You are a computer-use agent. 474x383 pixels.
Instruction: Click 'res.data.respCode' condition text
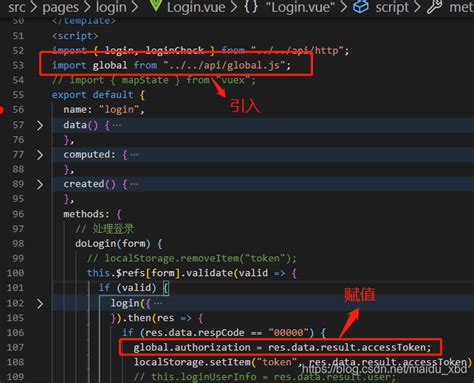pyautogui.click(x=195, y=333)
